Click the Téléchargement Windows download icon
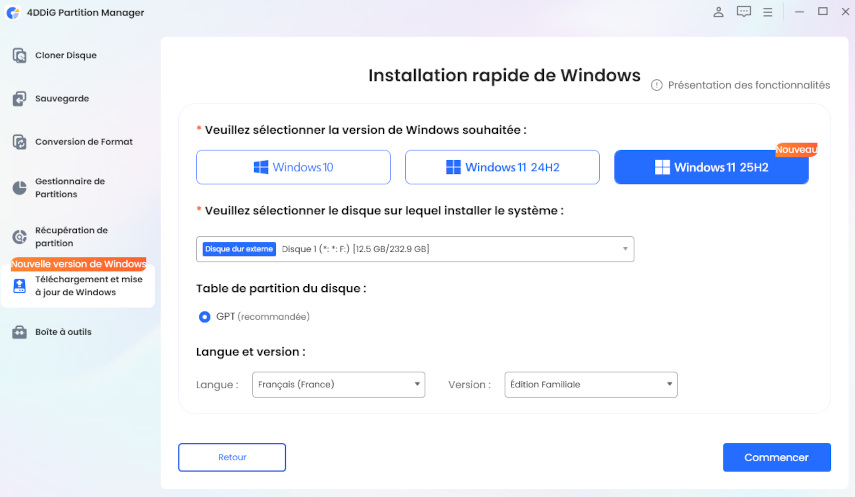The image size is (855, 497). 20,286
